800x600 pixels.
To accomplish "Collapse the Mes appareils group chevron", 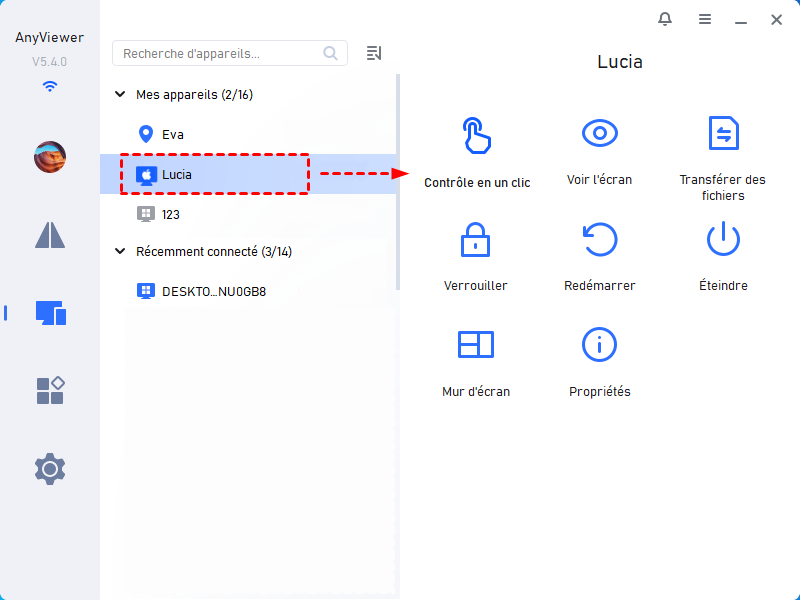I will point(120,94).
